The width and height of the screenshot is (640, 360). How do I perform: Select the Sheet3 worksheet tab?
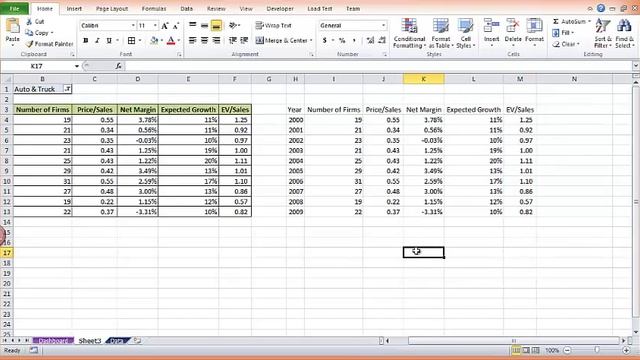pos(89,340)
